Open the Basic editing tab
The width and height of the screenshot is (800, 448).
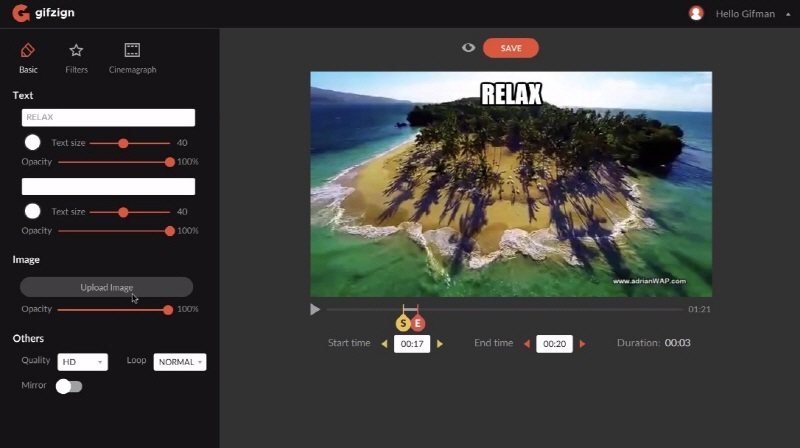[28, 59]
